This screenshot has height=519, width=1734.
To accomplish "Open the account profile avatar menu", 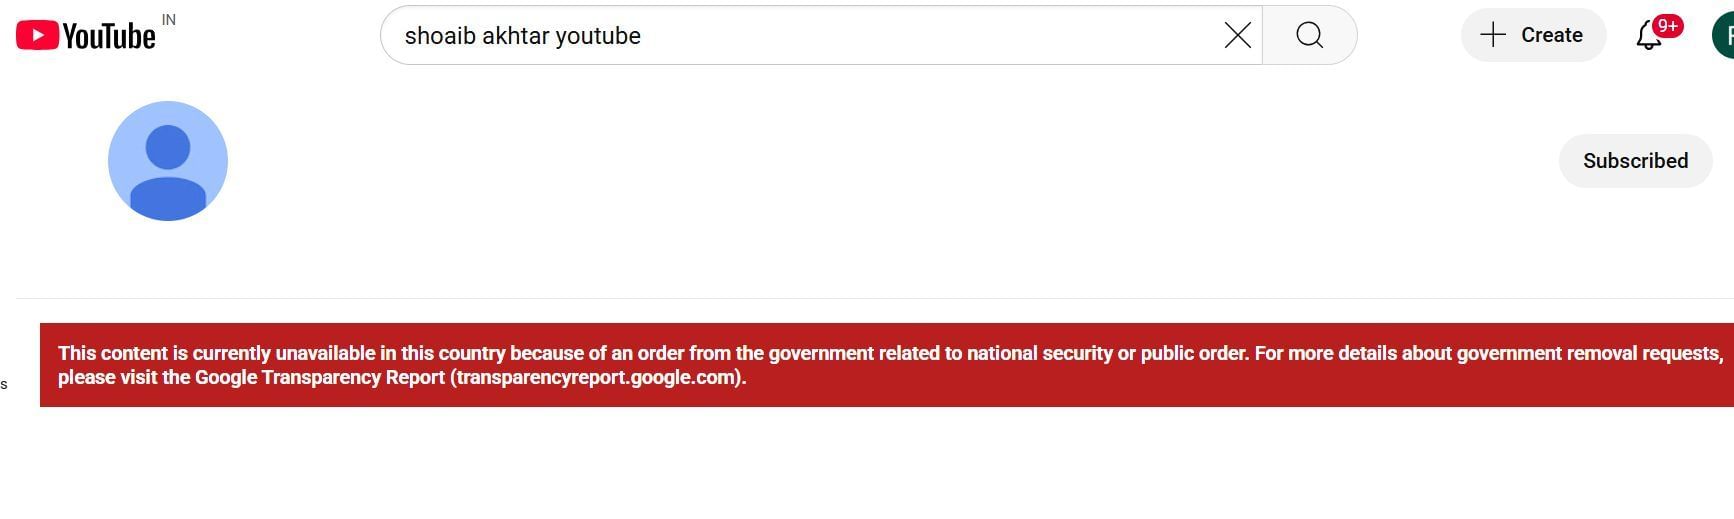I will (1723, 36).
